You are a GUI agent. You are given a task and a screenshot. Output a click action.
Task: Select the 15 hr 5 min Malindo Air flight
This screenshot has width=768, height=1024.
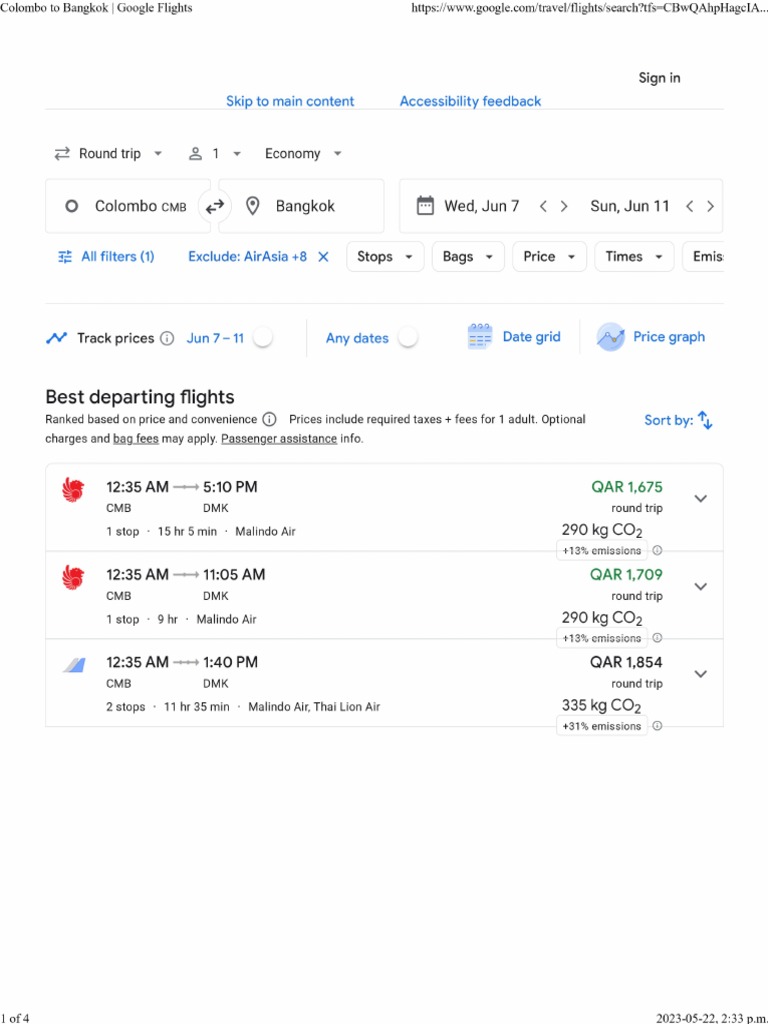coord(384,507)
